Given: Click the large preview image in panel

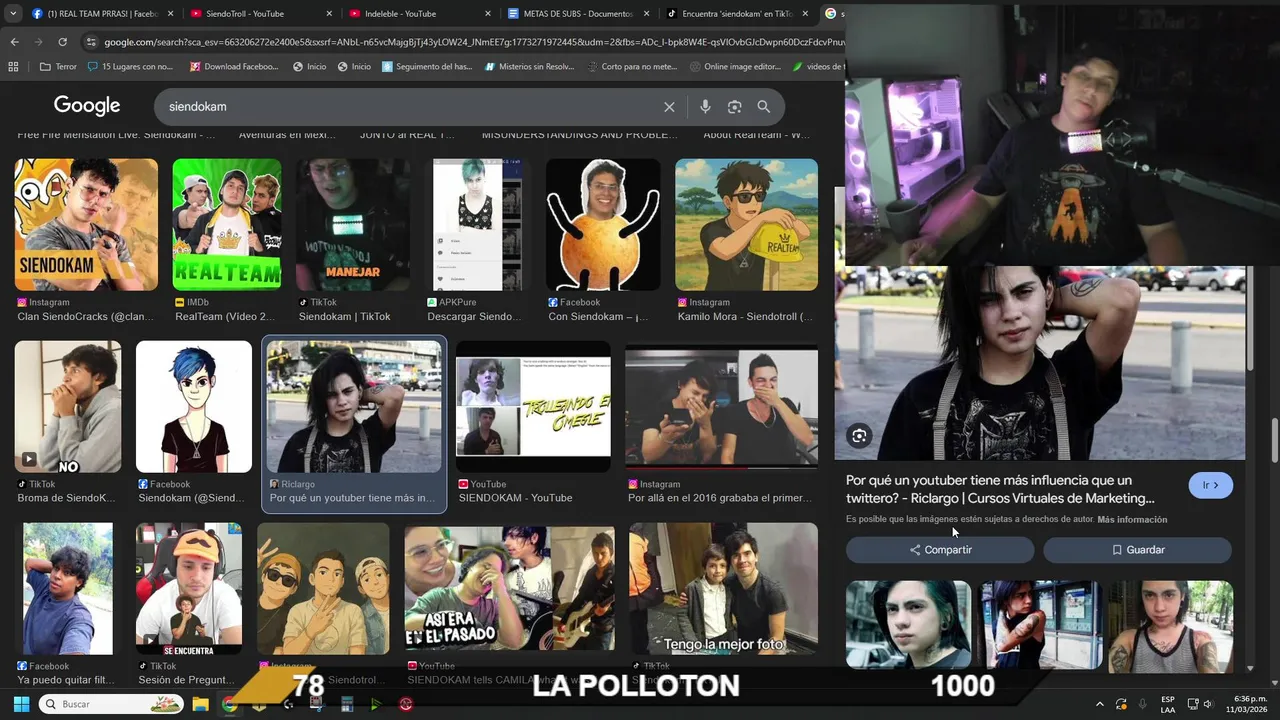Looking at the screenshot, I should 1040,362.
